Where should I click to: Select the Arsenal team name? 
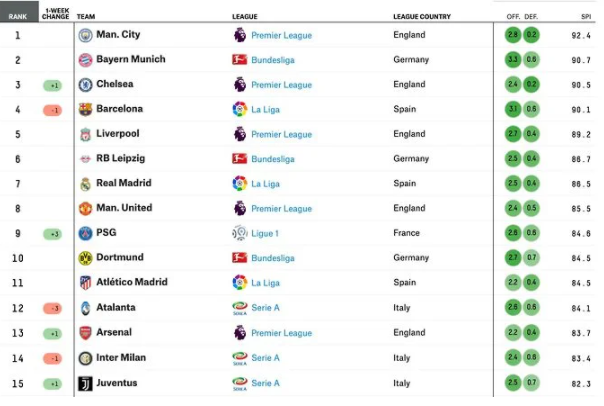[114, 332]
